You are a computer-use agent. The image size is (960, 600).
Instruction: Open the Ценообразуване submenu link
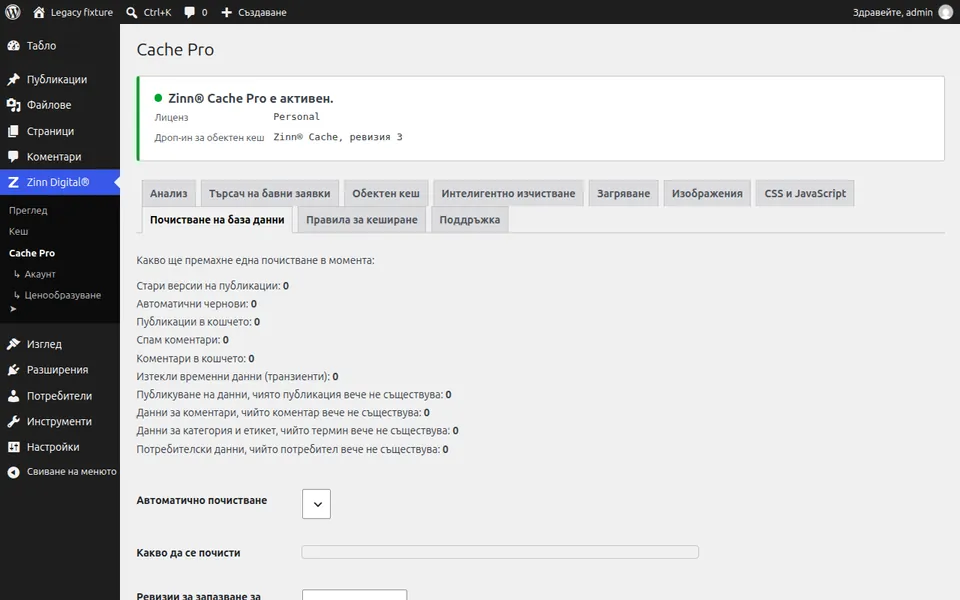[62, 295]
